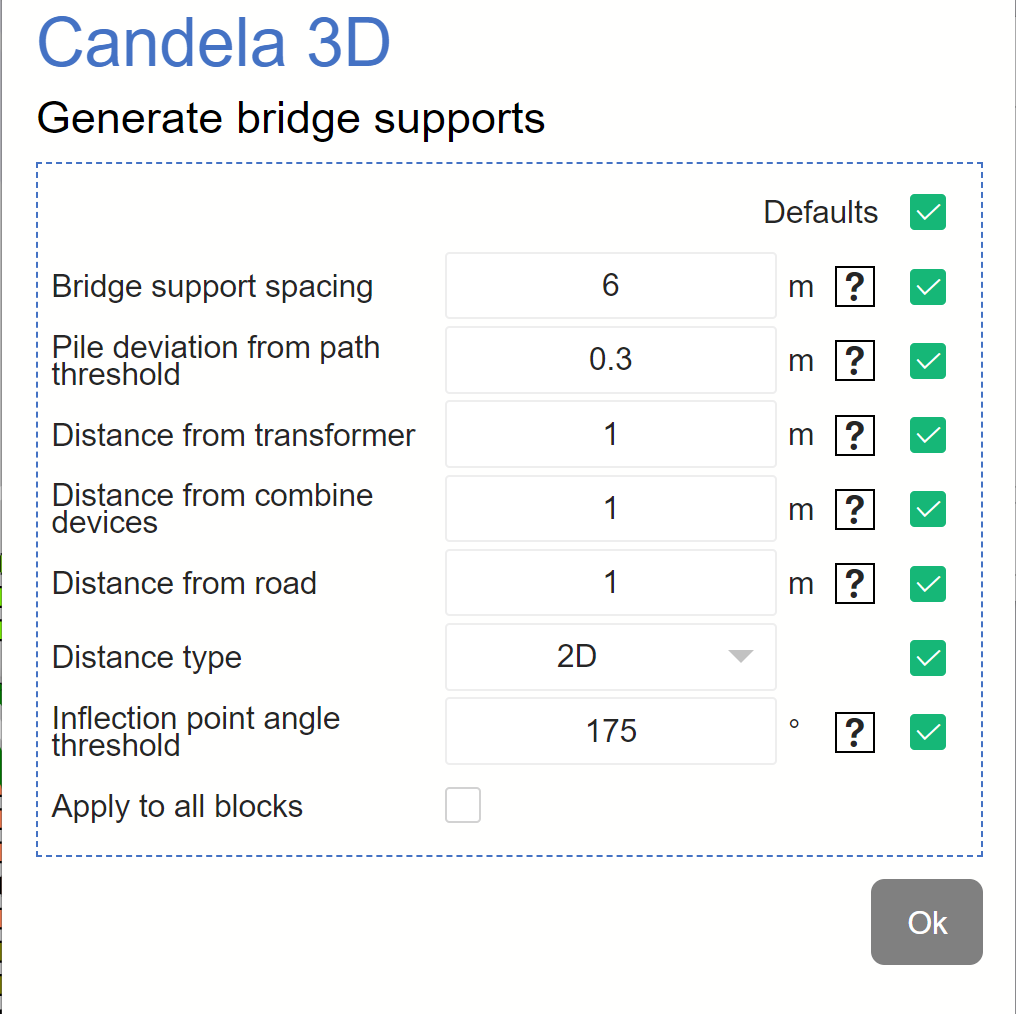Viewport: 1016px width, 1014px height.
Task: Toggle the Defaults checkbox
Action: (927, 212)
